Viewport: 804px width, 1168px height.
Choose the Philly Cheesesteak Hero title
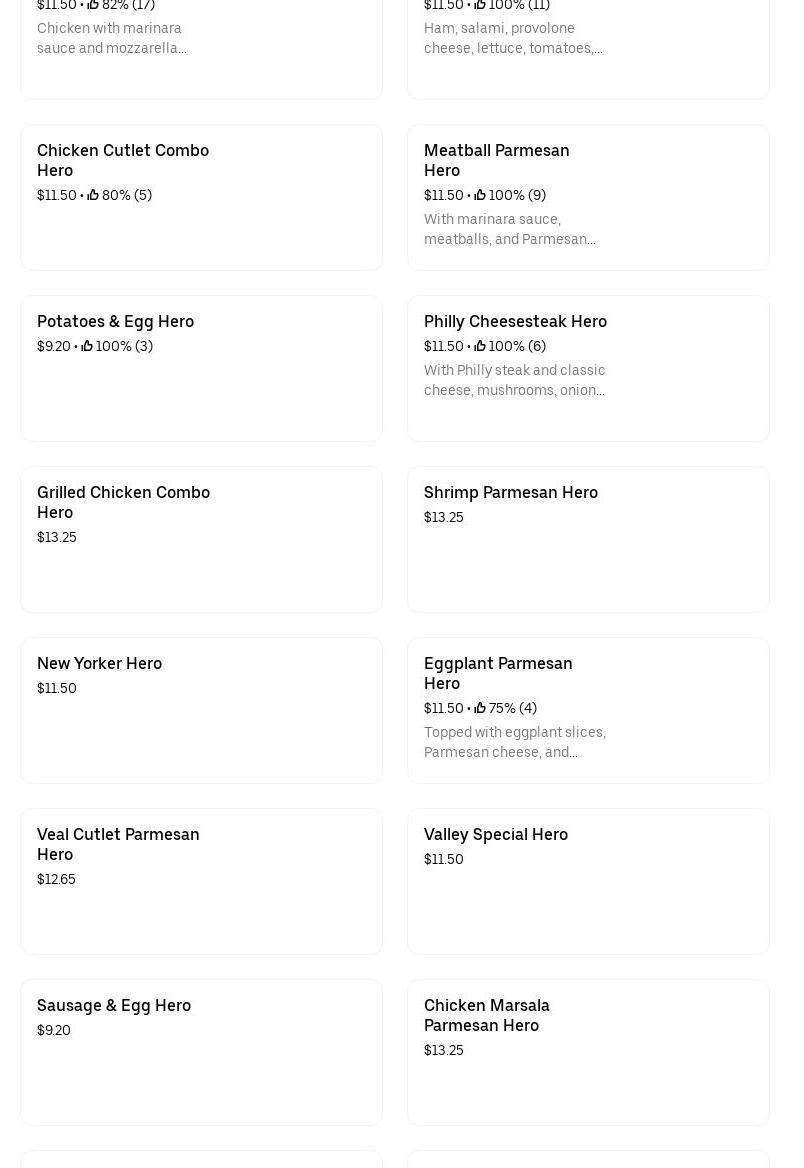[515, 321]
